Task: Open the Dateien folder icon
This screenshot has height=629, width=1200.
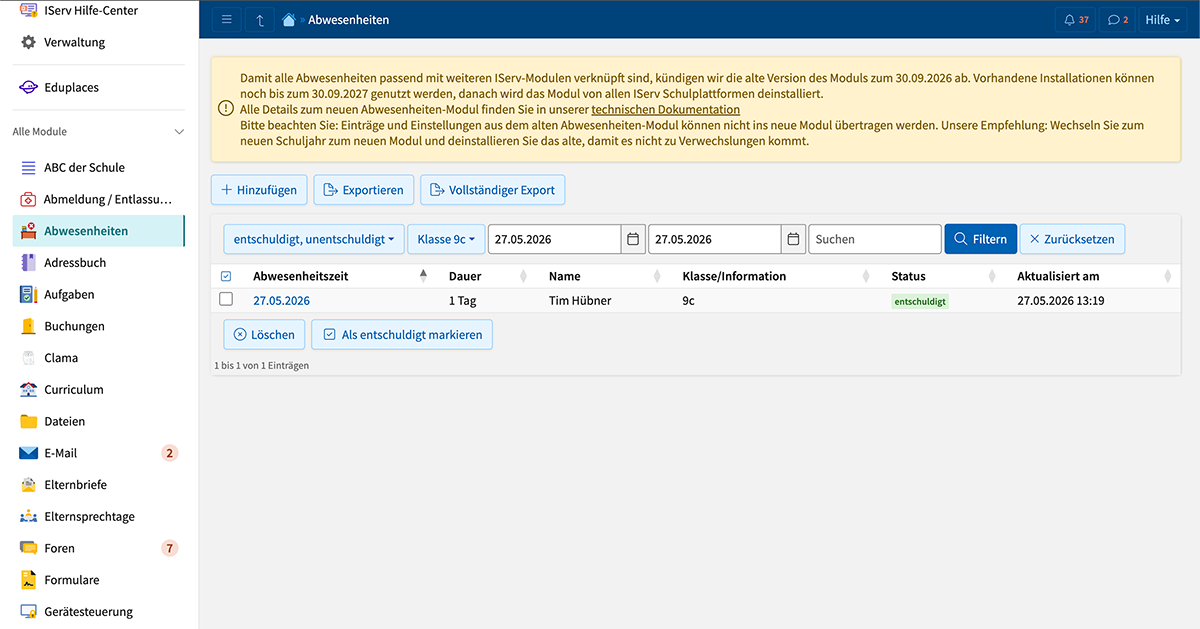Action: click(28, 421)
